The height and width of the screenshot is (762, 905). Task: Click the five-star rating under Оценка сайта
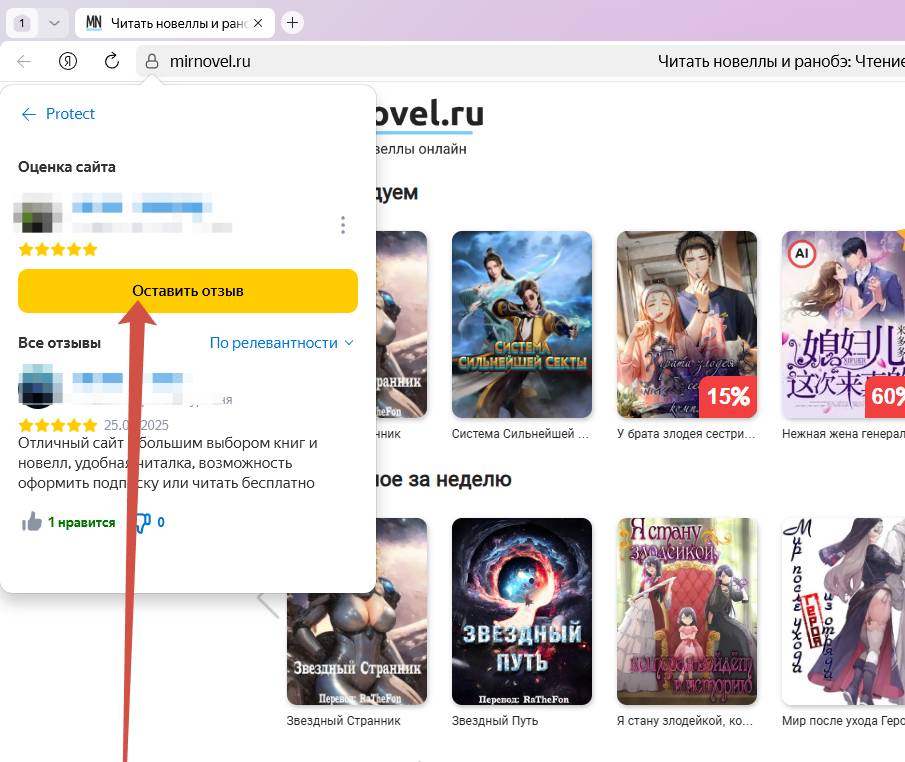58,249
